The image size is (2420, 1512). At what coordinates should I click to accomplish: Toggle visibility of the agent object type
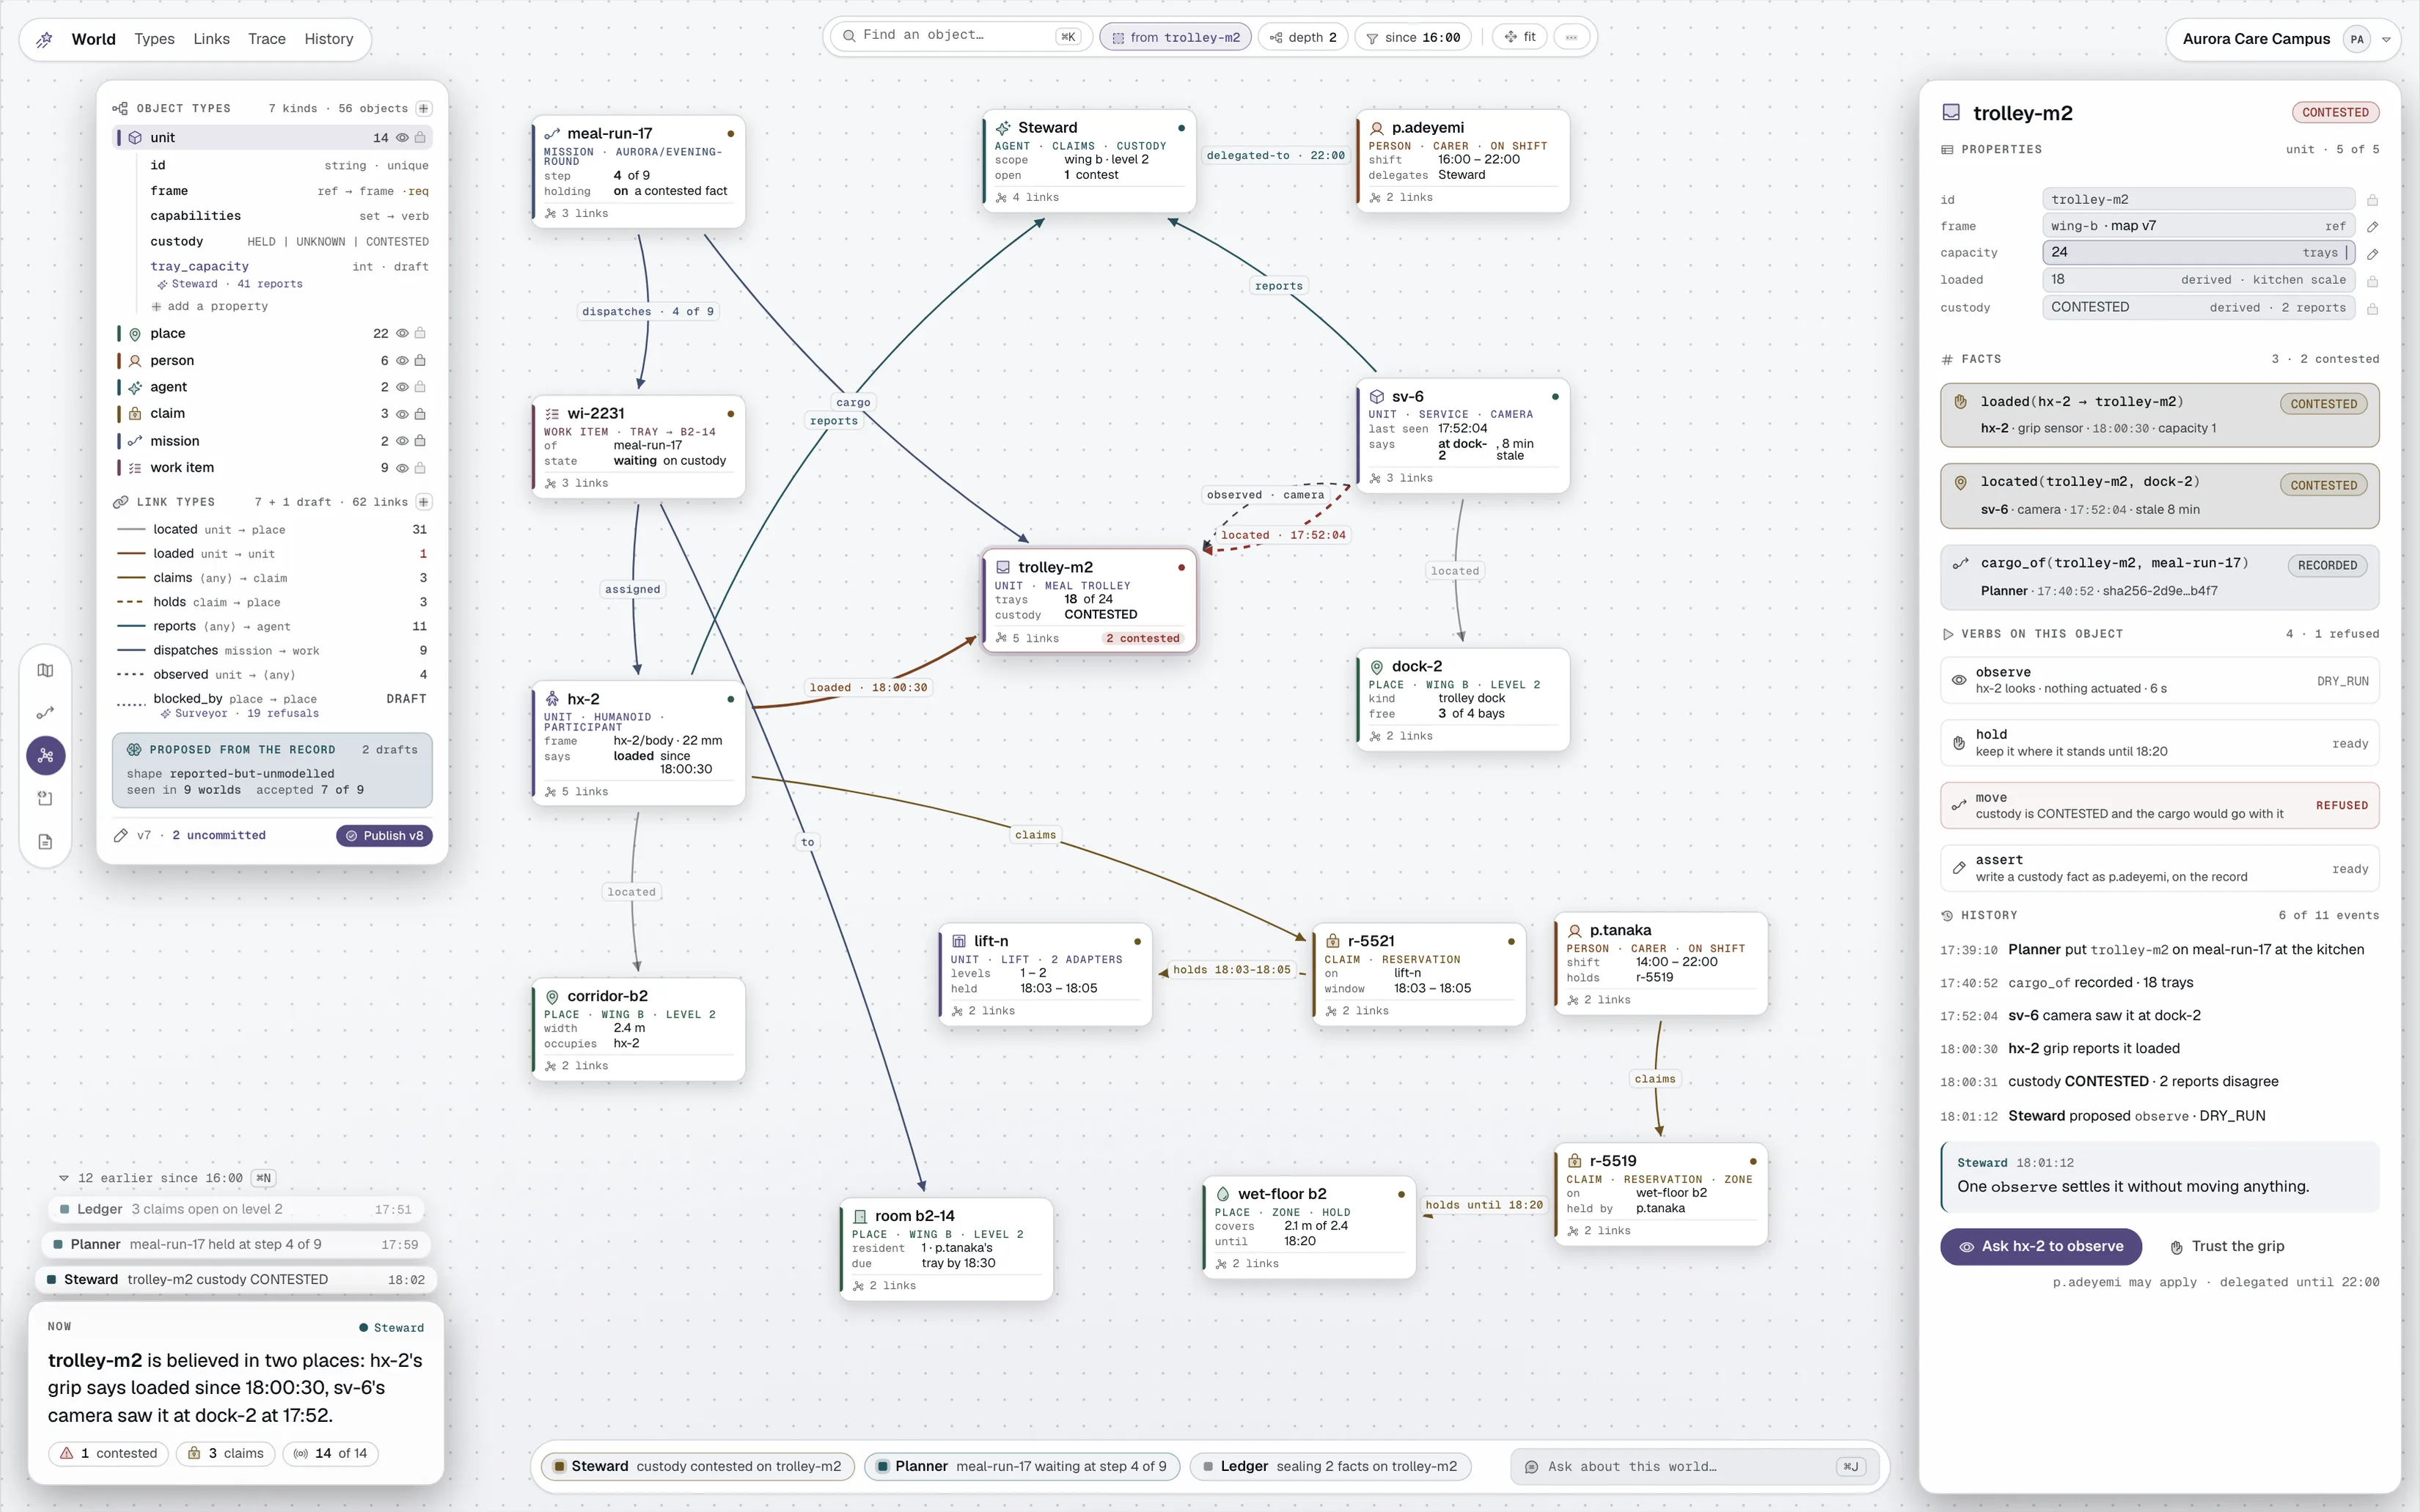[x=402, y=387]
